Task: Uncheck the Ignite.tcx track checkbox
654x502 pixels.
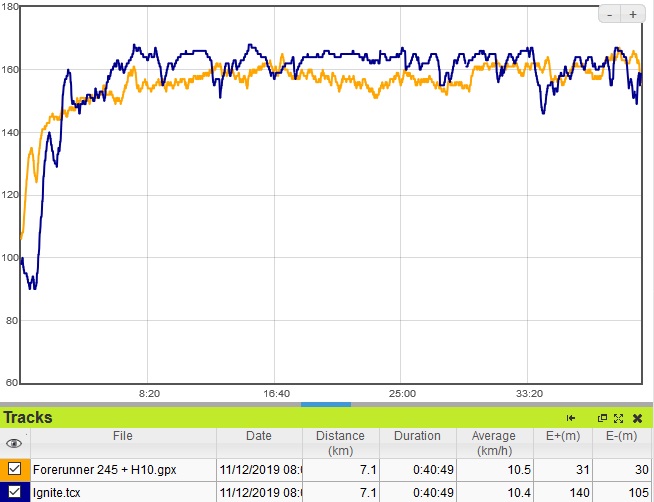Action: (15, 492)
